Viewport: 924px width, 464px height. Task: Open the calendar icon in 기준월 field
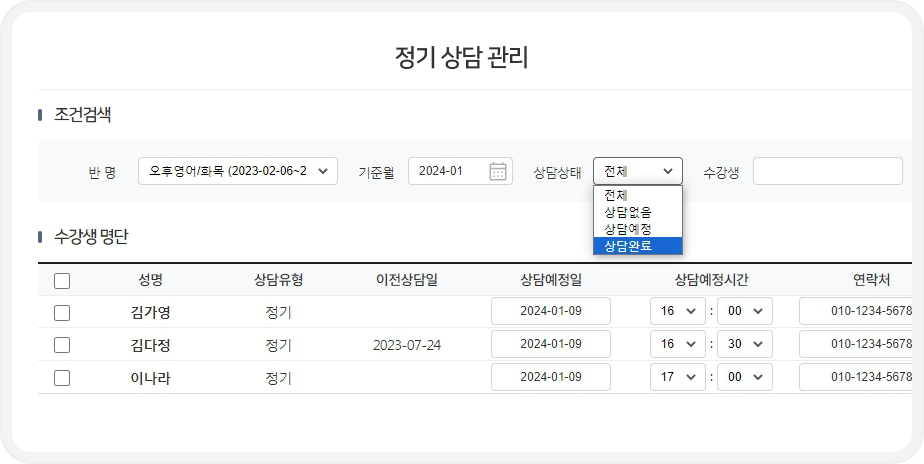click(x=498, y=172)
